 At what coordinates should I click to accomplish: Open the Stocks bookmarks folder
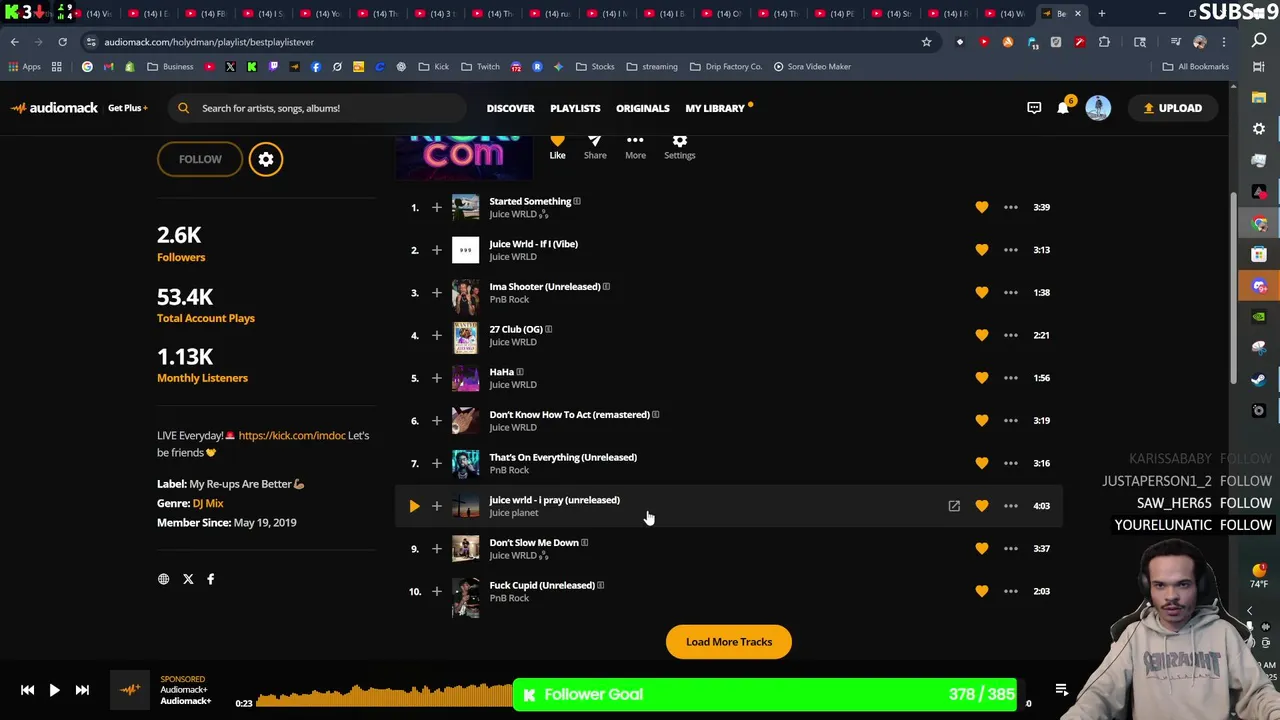(x=594, y=67)
